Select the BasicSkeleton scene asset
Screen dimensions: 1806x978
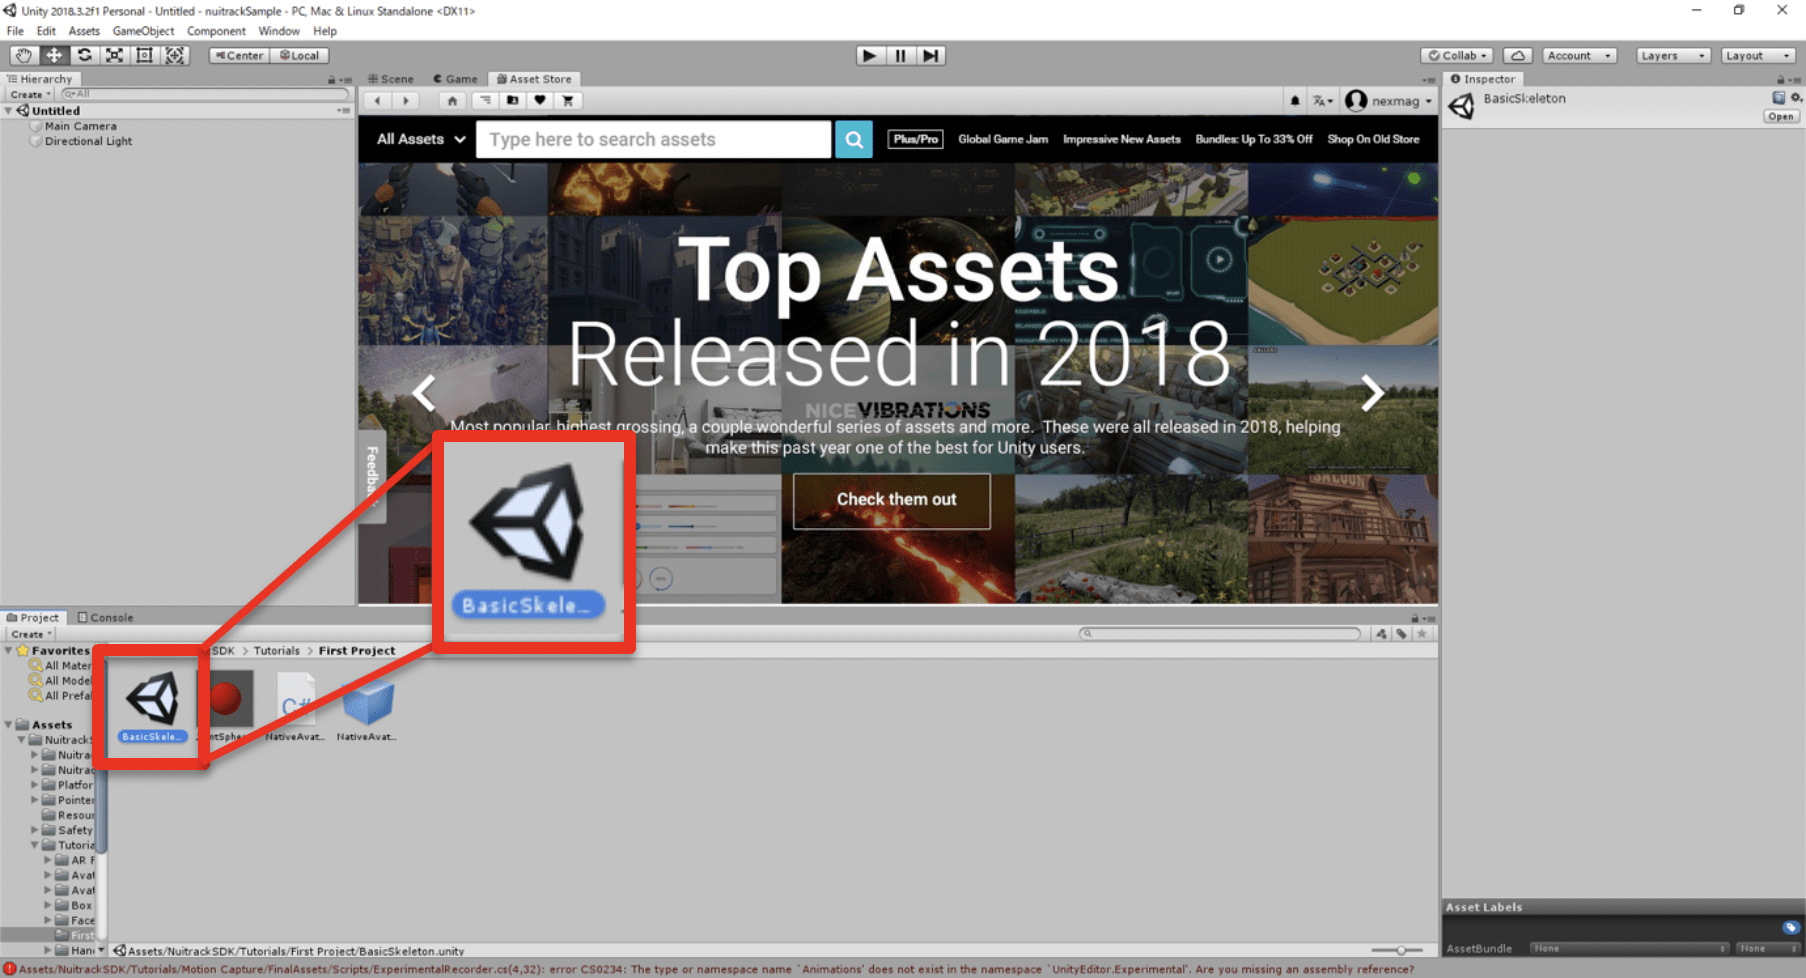(152, 706)
